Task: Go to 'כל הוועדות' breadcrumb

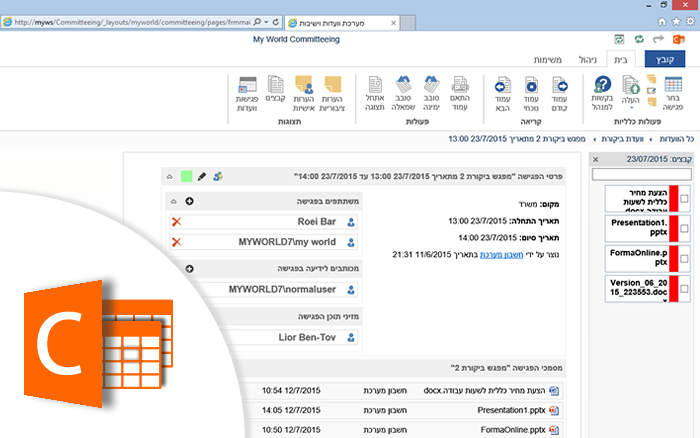Action: click(x=677, y=139)
